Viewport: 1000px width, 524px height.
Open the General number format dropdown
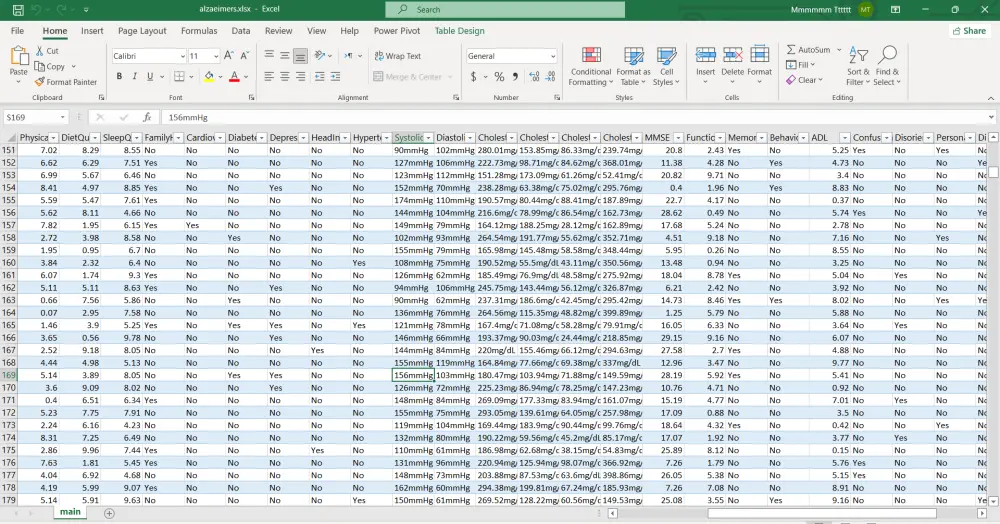pyautogui.click(x=552, y=56)
